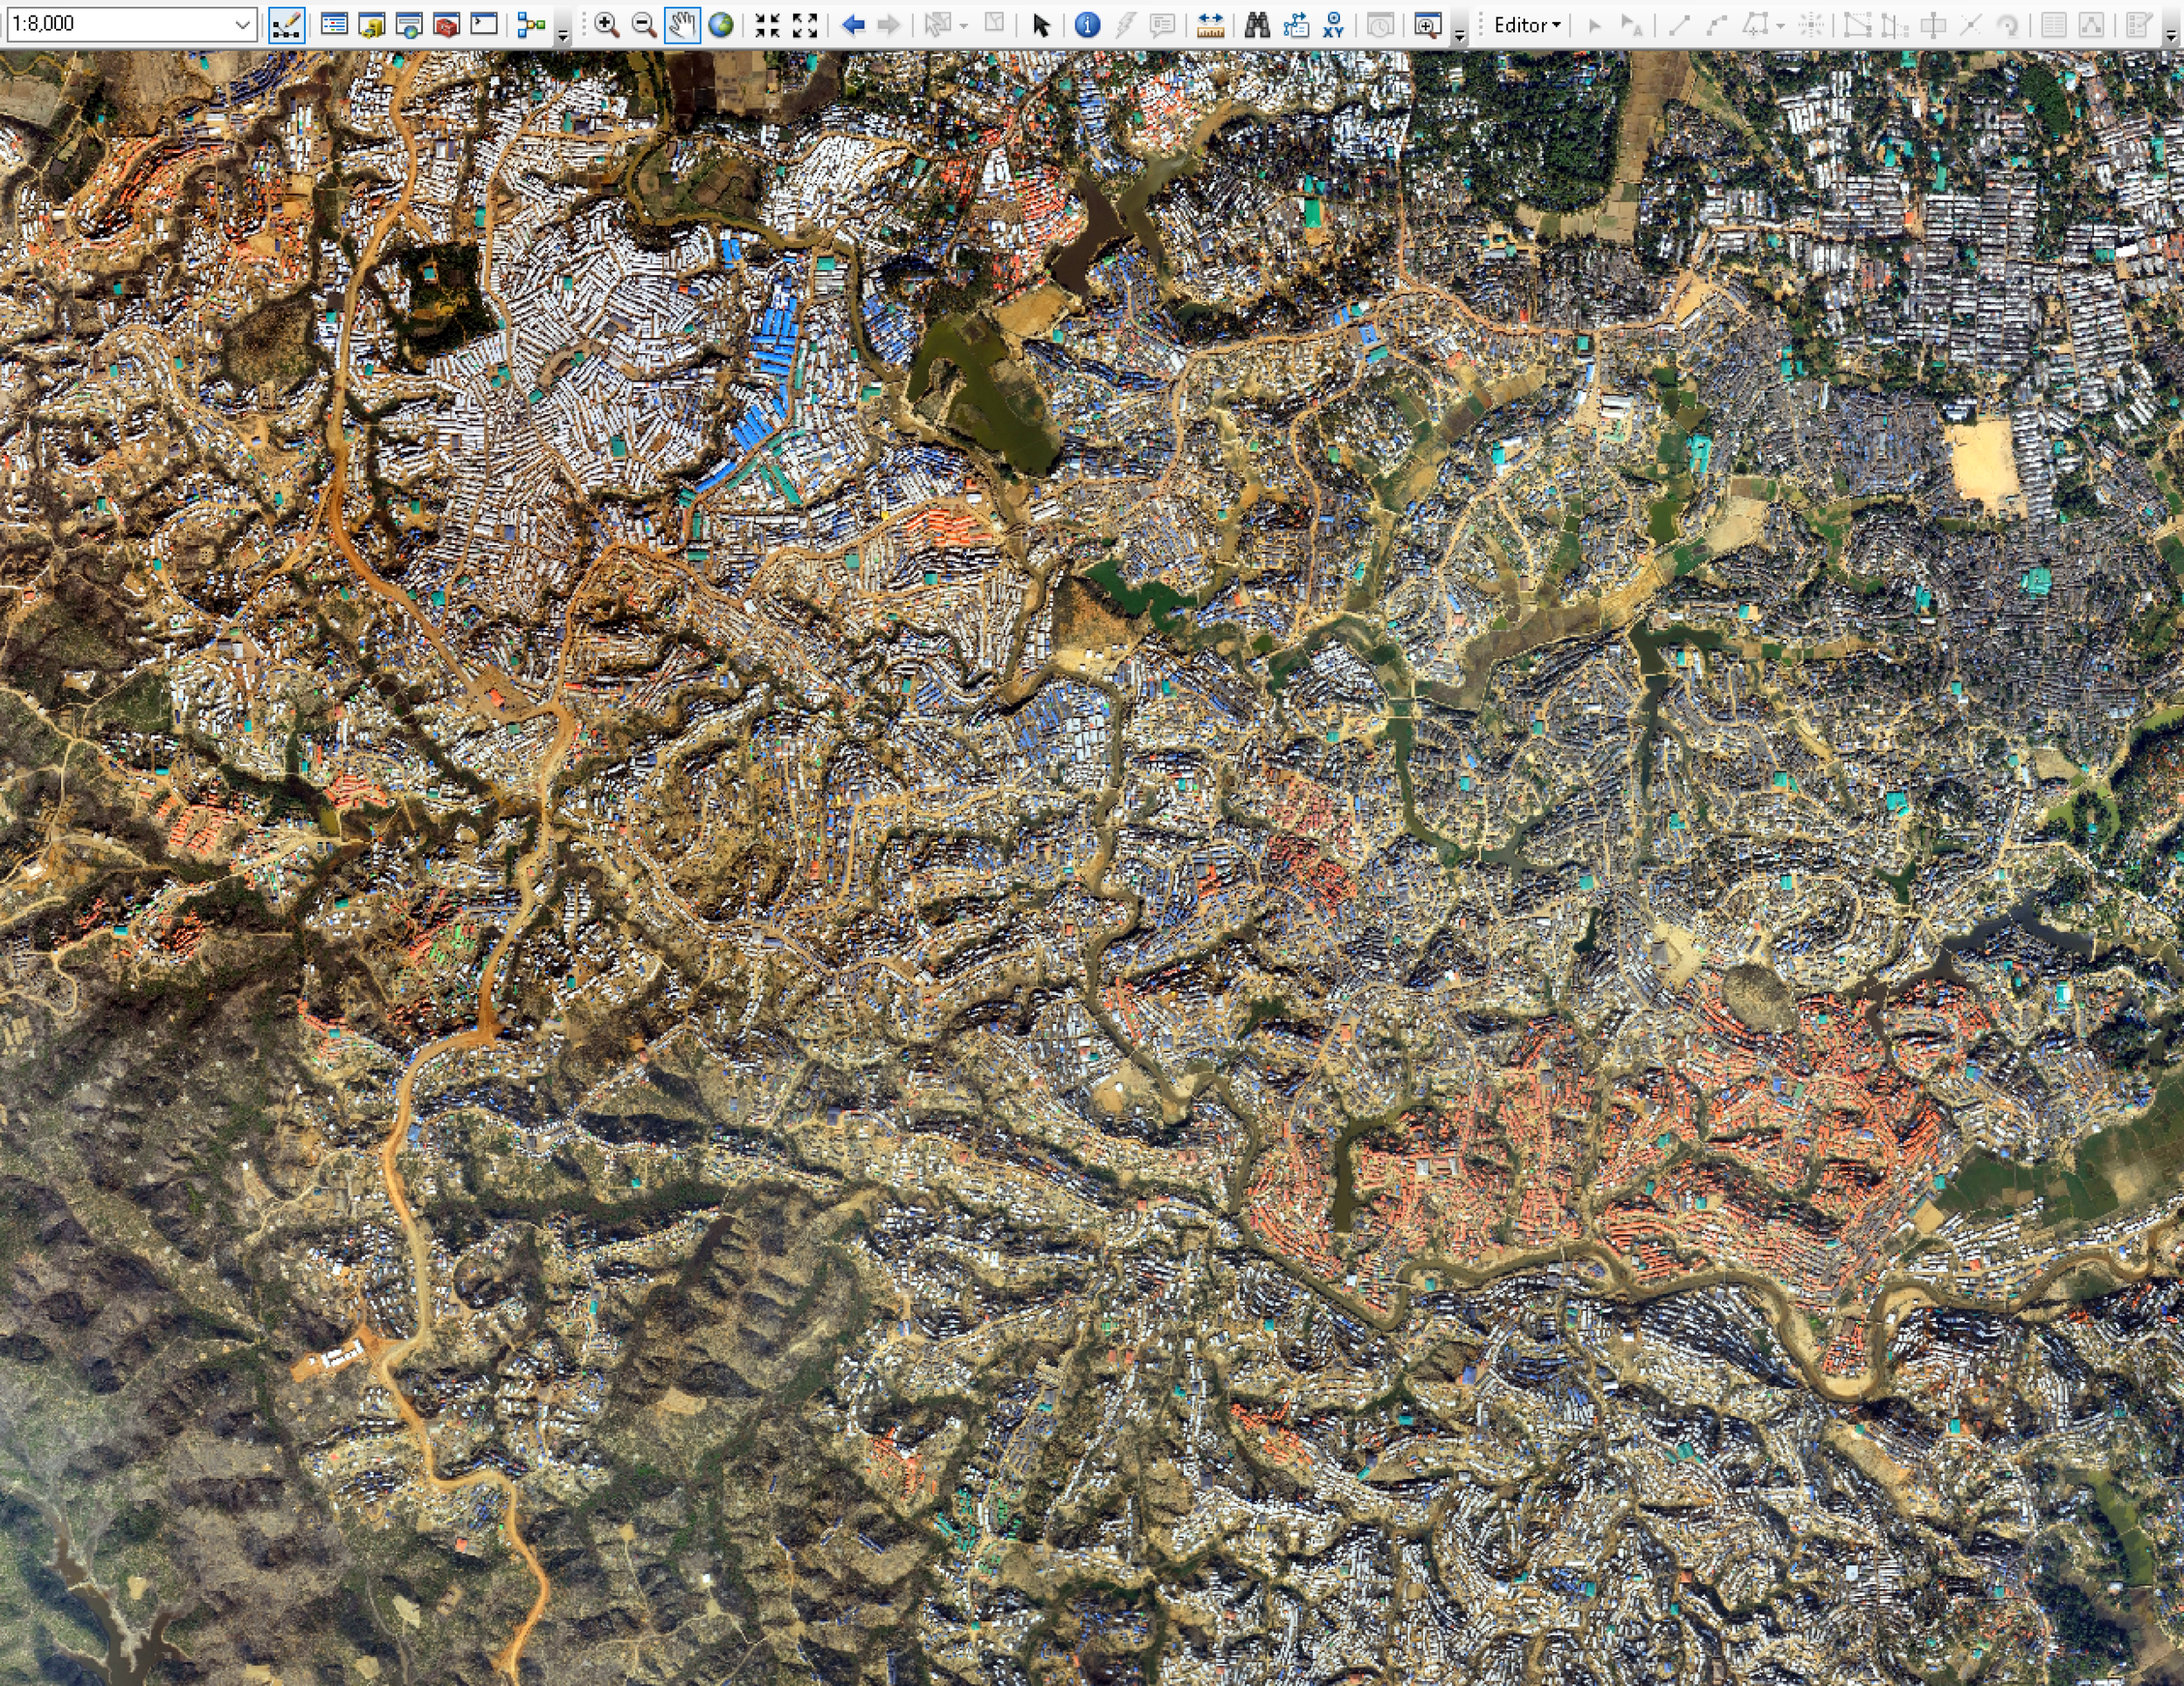Activate the Measure ruler tool

tap(1210, 25)
